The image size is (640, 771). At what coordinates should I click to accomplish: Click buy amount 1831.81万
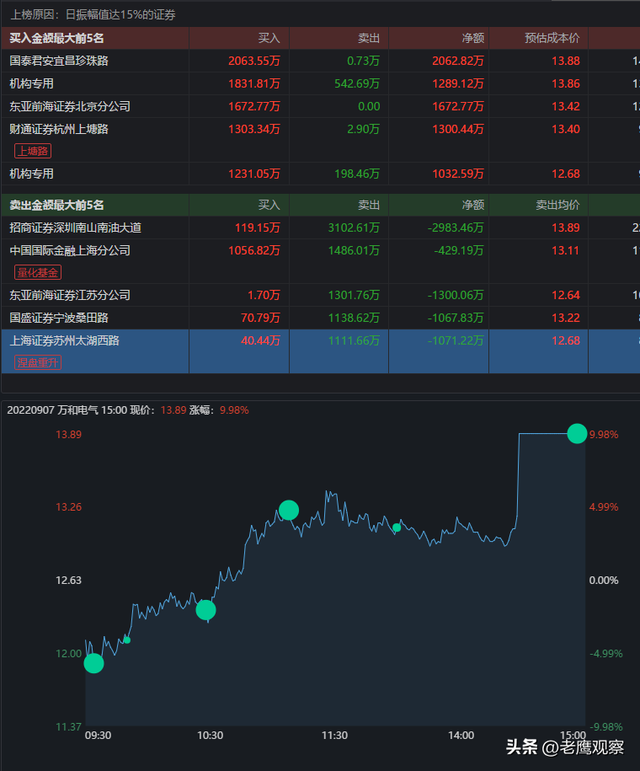click(254, 84)
